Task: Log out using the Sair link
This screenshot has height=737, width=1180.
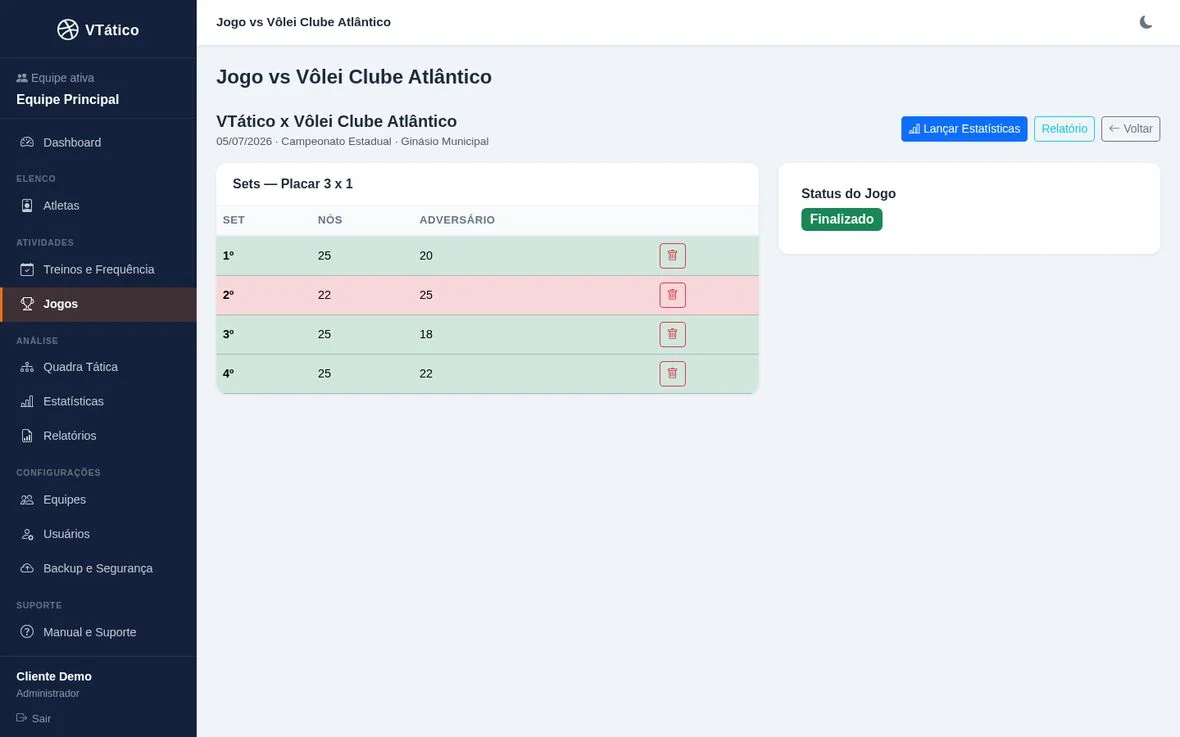Action: 34,718
